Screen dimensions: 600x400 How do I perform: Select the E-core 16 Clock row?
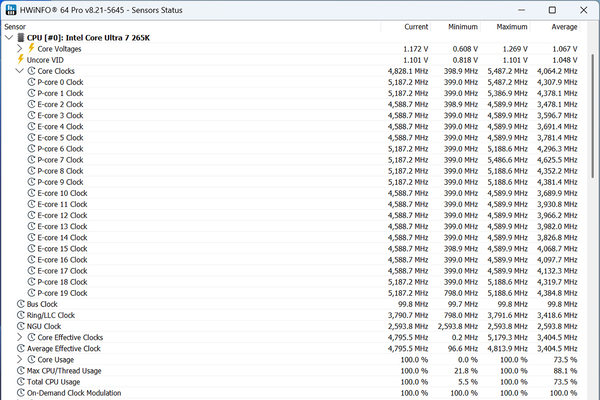tap(291, 260)
